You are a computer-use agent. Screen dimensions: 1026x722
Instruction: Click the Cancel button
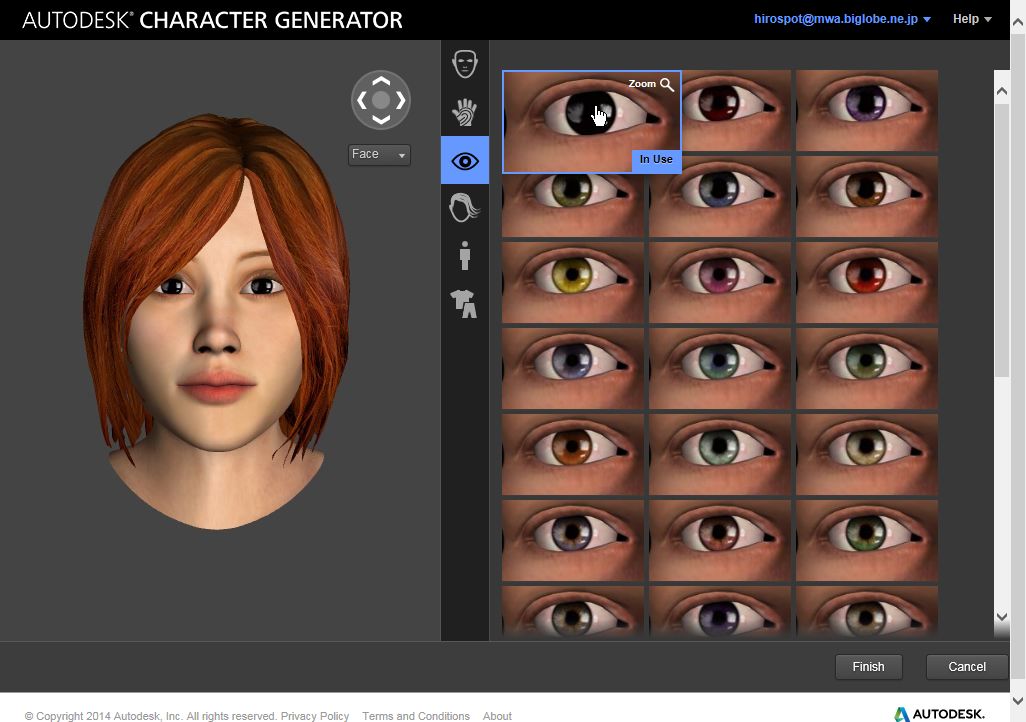(x=965, y=666)
